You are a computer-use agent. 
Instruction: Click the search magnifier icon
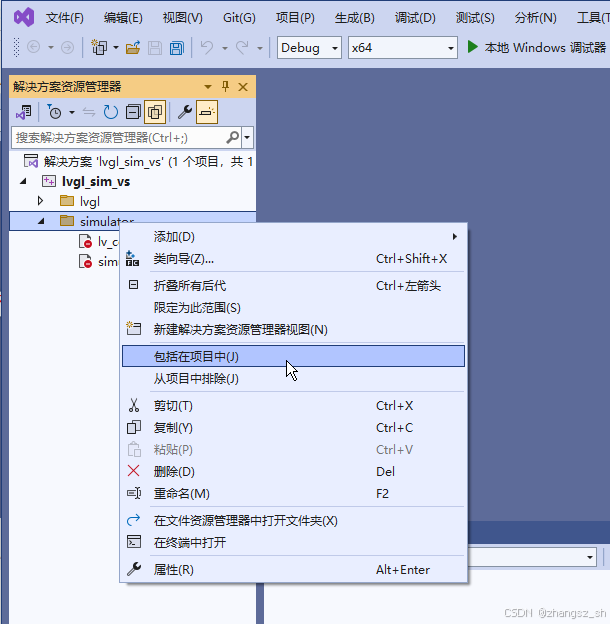tap(233, 138)
